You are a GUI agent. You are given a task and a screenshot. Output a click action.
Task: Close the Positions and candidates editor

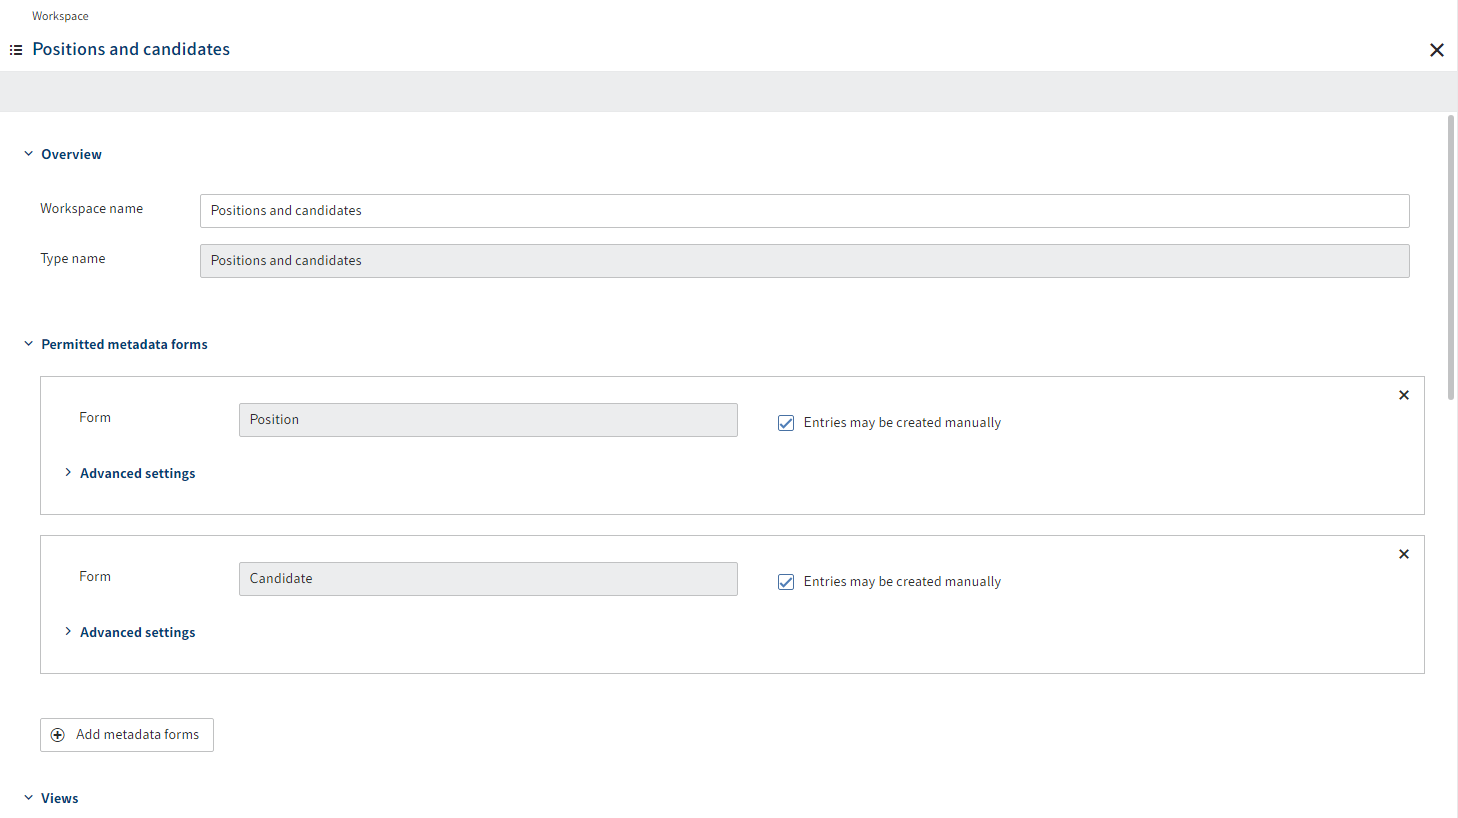(x=1437, y=49)
